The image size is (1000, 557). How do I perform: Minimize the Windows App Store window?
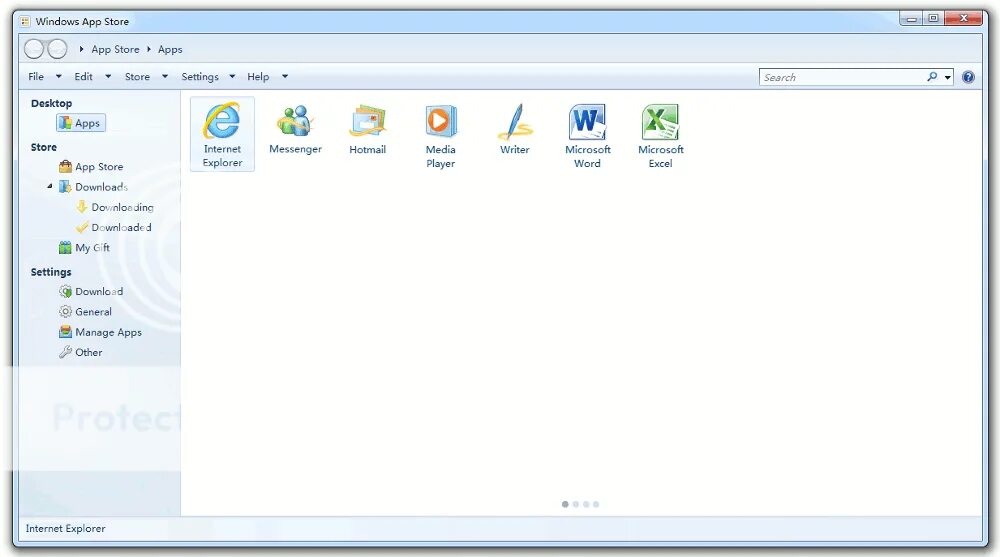pyautogui.click(x=911, y=19)
